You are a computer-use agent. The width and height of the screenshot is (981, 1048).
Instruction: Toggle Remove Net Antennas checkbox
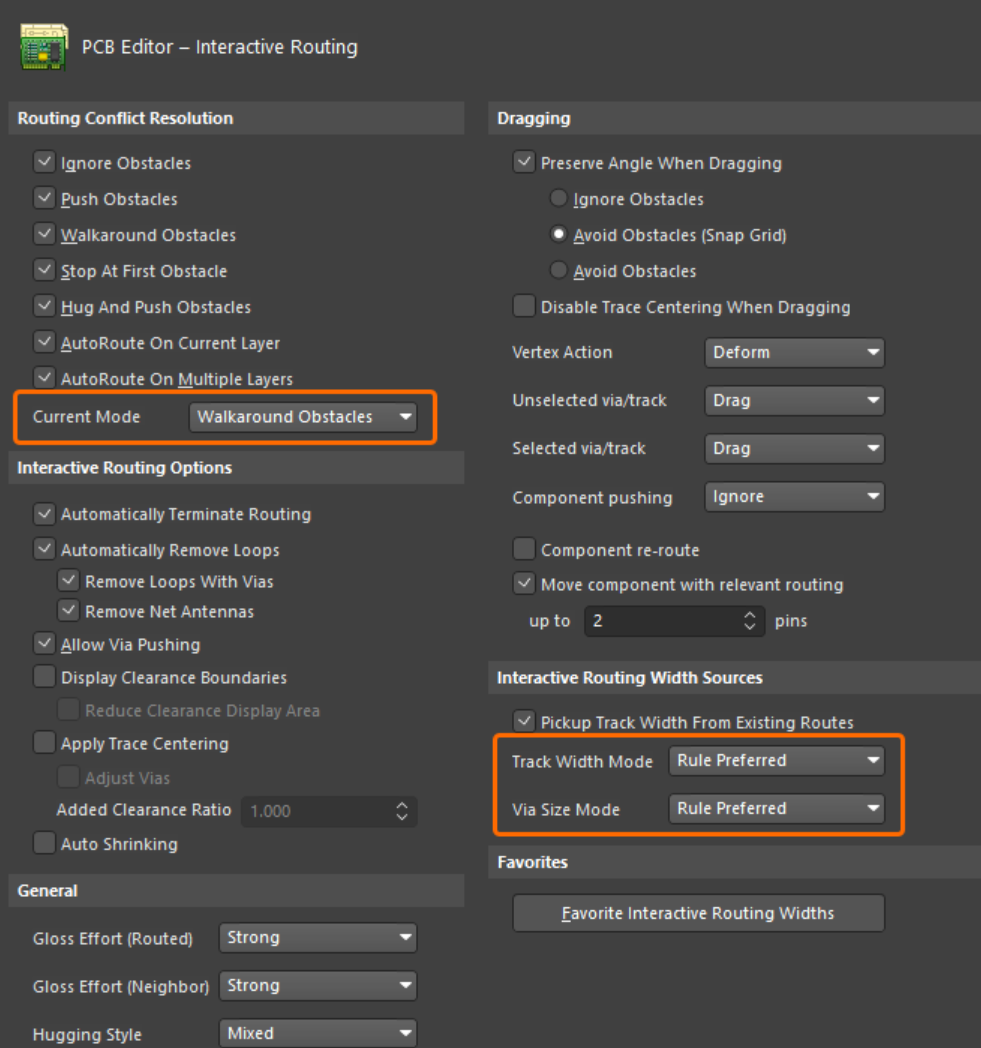coord(69,611)
